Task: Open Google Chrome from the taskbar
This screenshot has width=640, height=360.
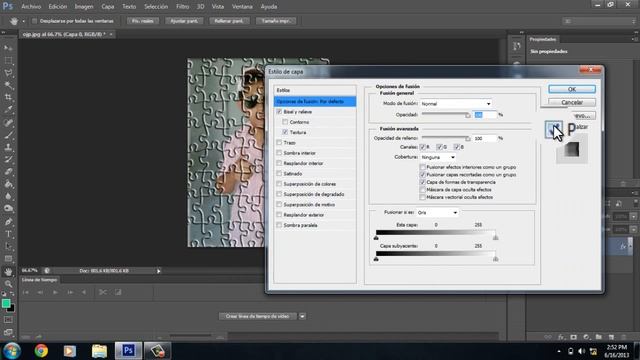Action: click(41, 351)
